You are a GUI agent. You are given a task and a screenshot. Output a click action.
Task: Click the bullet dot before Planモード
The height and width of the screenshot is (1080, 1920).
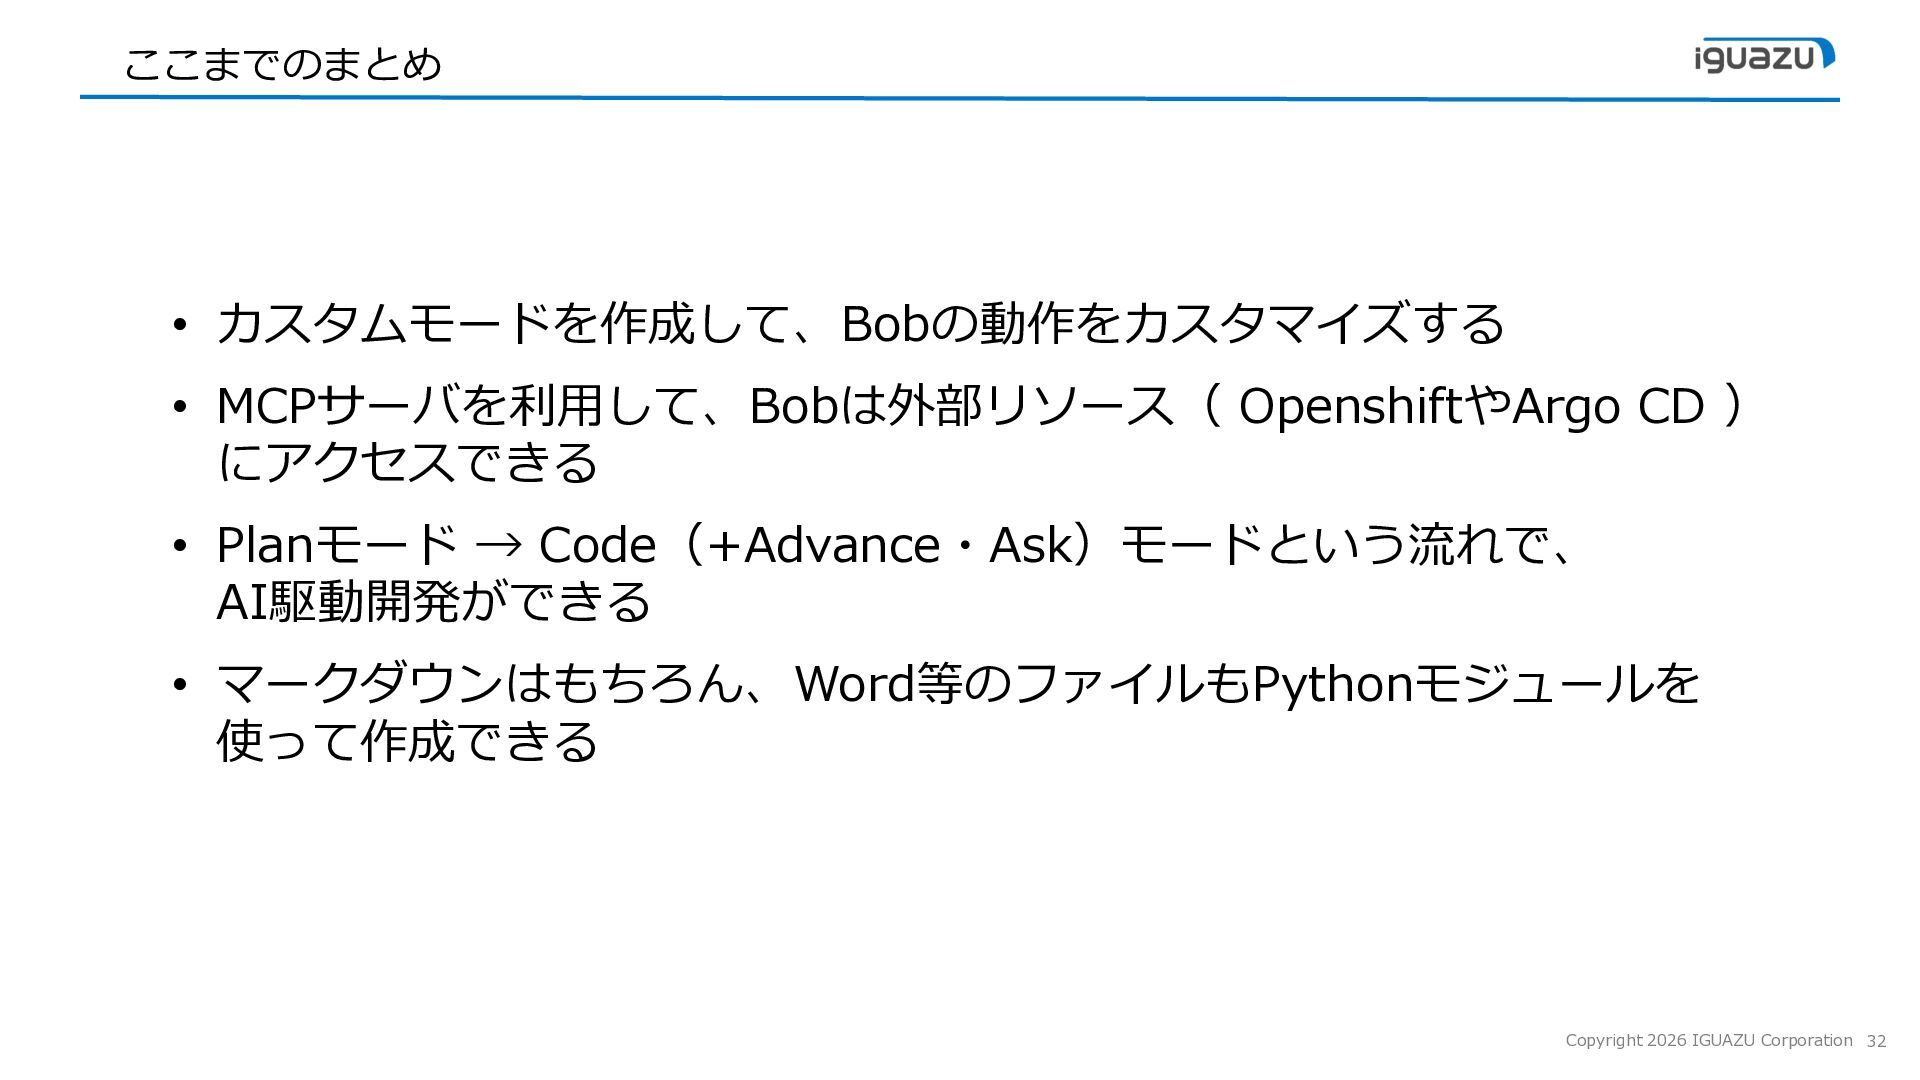pos(179,547)
